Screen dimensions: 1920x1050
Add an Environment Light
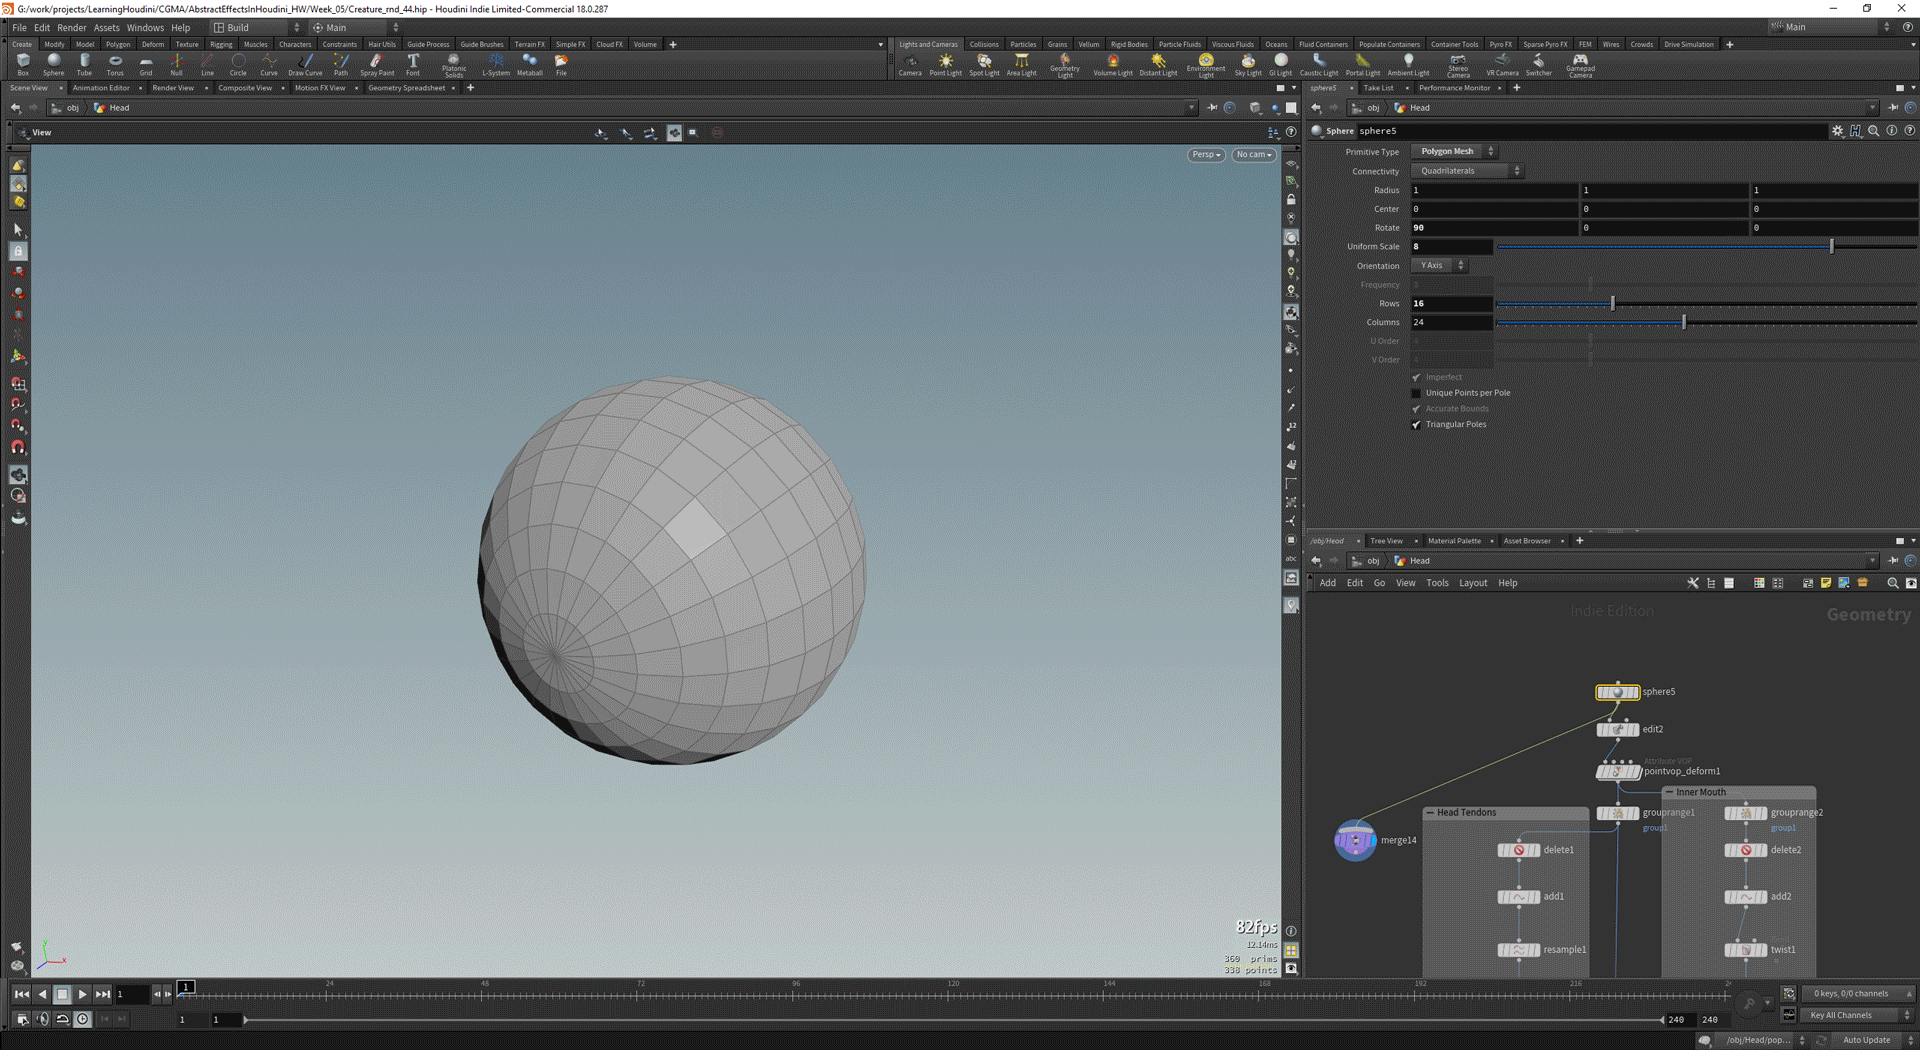(x=1206, y=66)
